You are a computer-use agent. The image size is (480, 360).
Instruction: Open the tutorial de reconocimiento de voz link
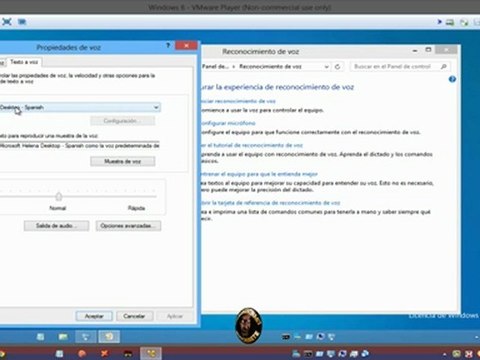pos(252,145)
